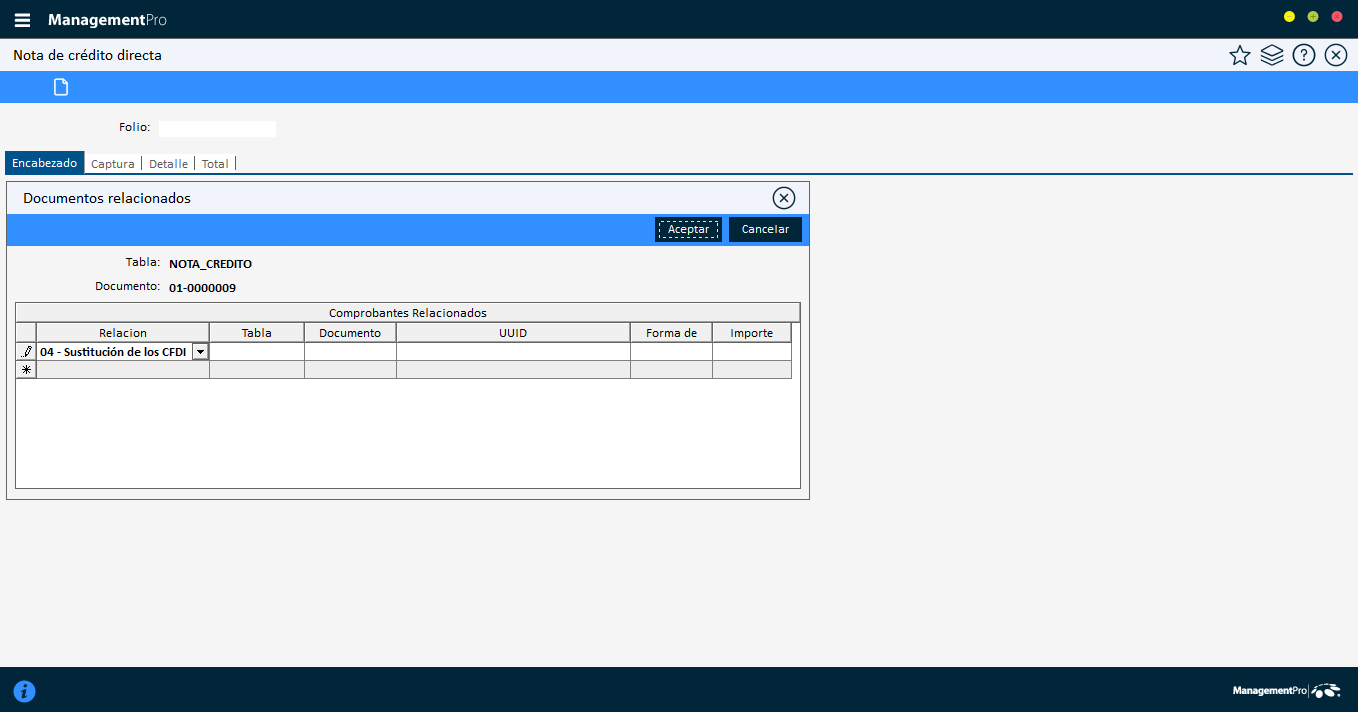
Task: Click the new document icon
Action: (x=61, y=87)
